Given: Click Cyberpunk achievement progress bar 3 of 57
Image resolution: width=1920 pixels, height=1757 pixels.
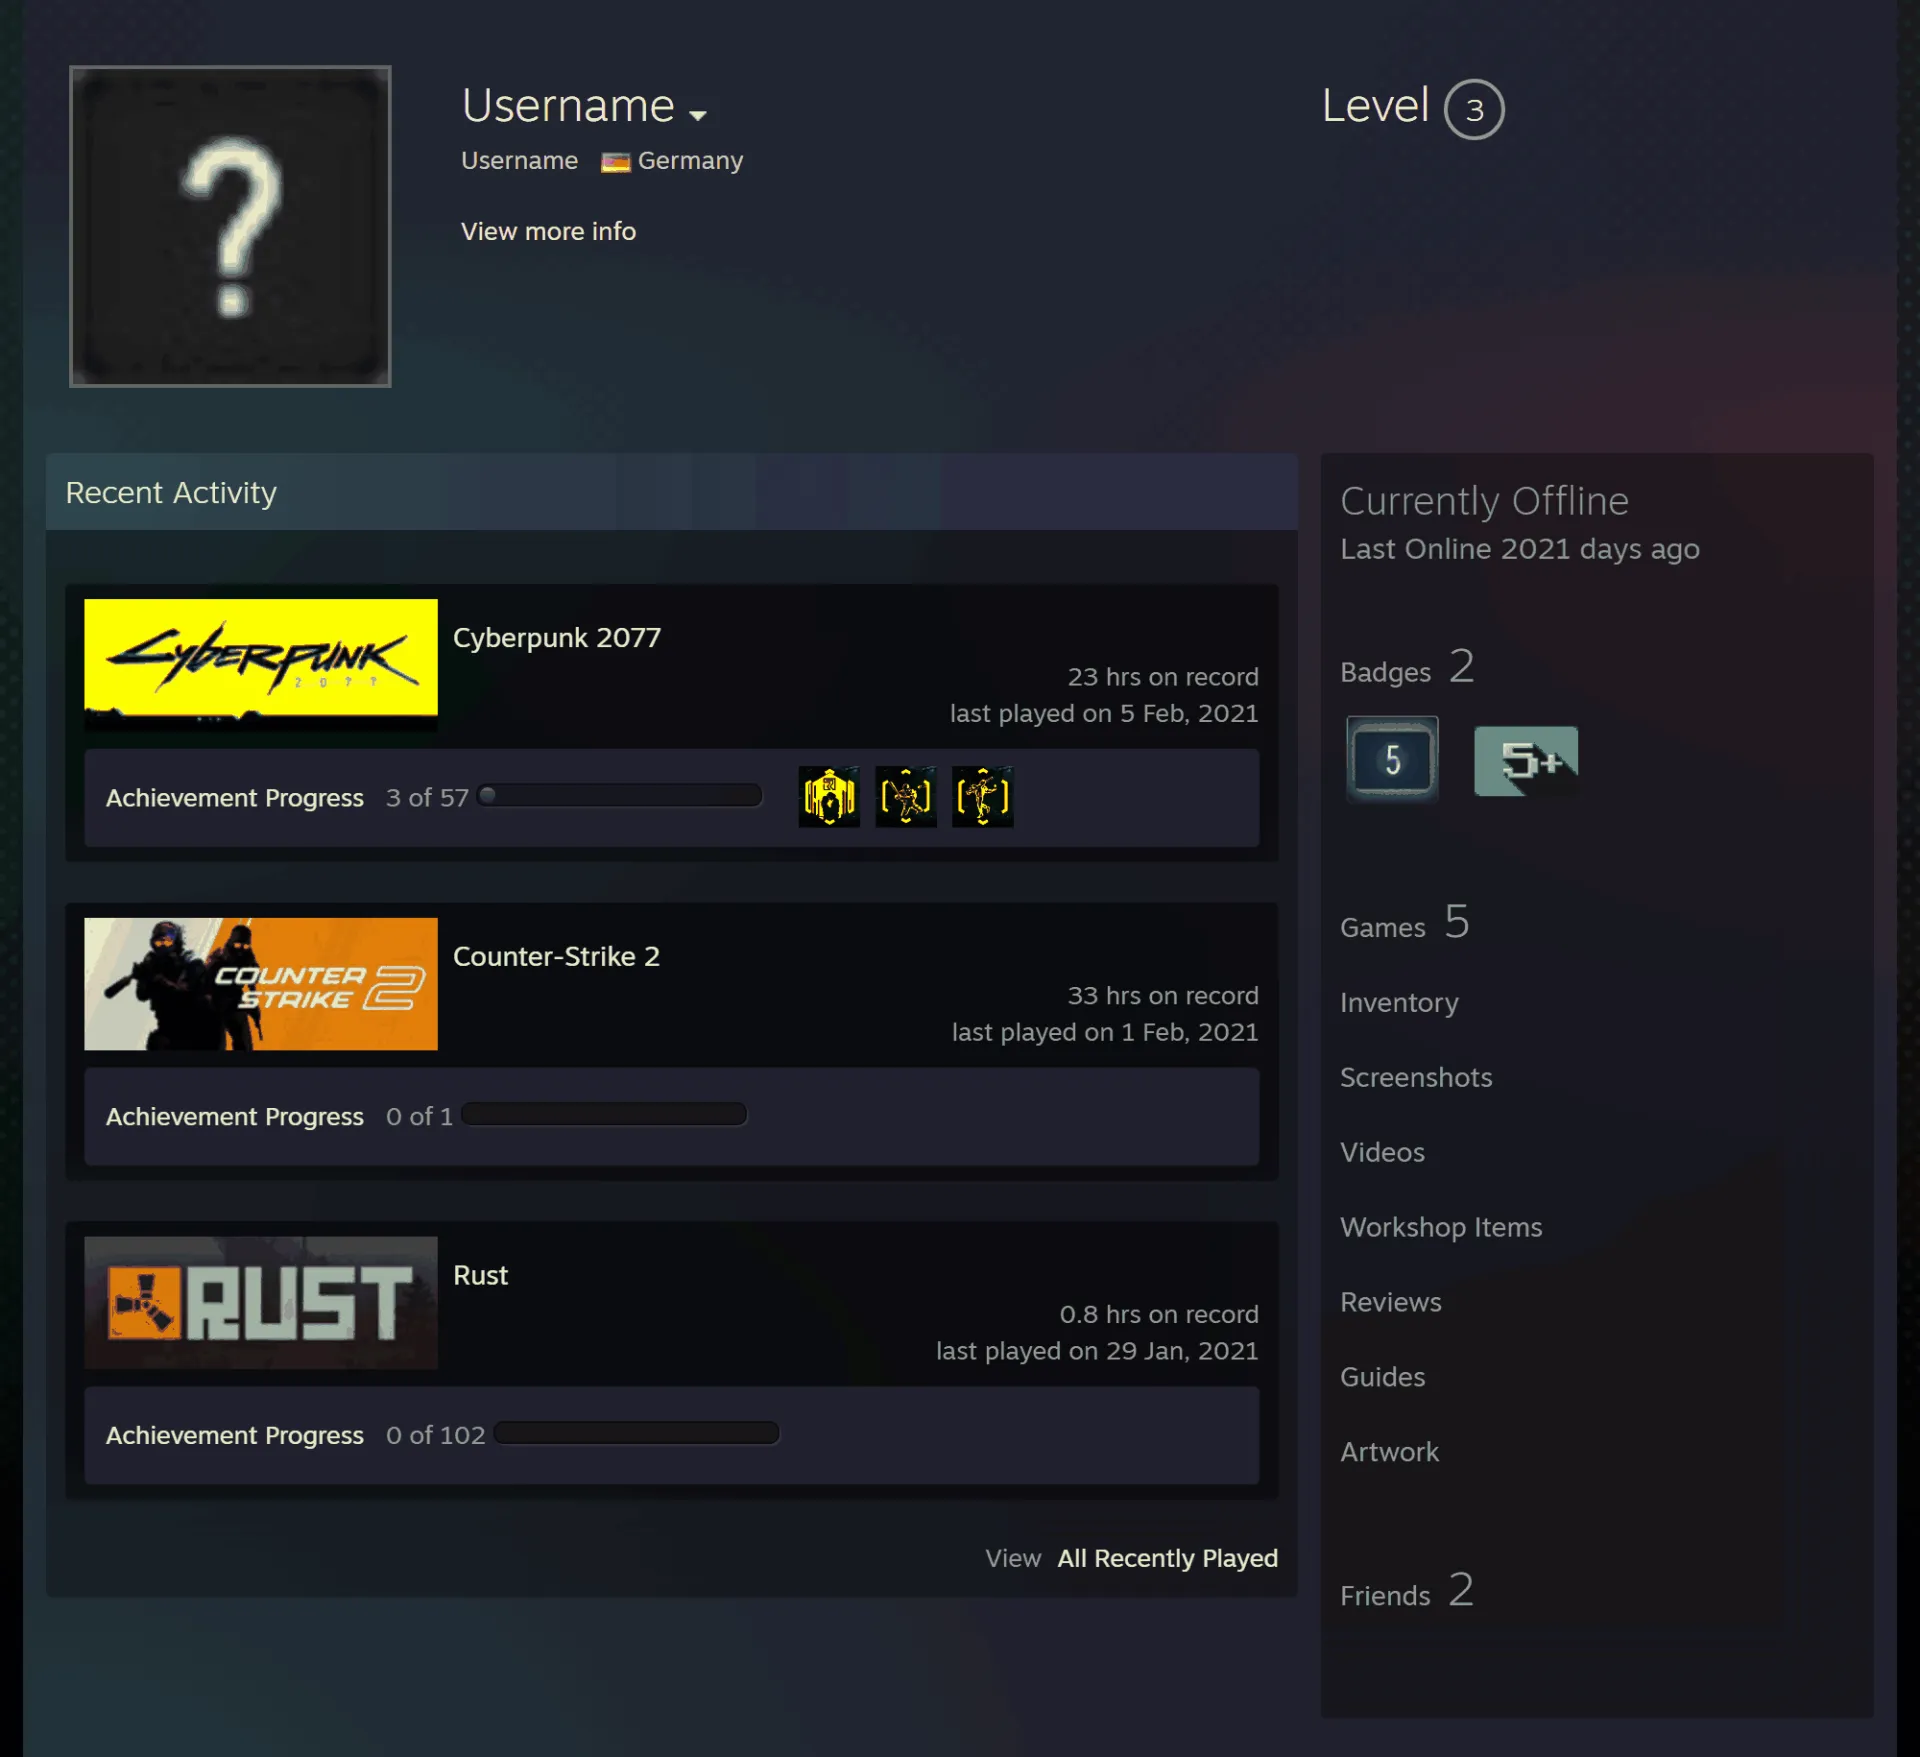Looking at the screenshot, I should coord(620,796).
